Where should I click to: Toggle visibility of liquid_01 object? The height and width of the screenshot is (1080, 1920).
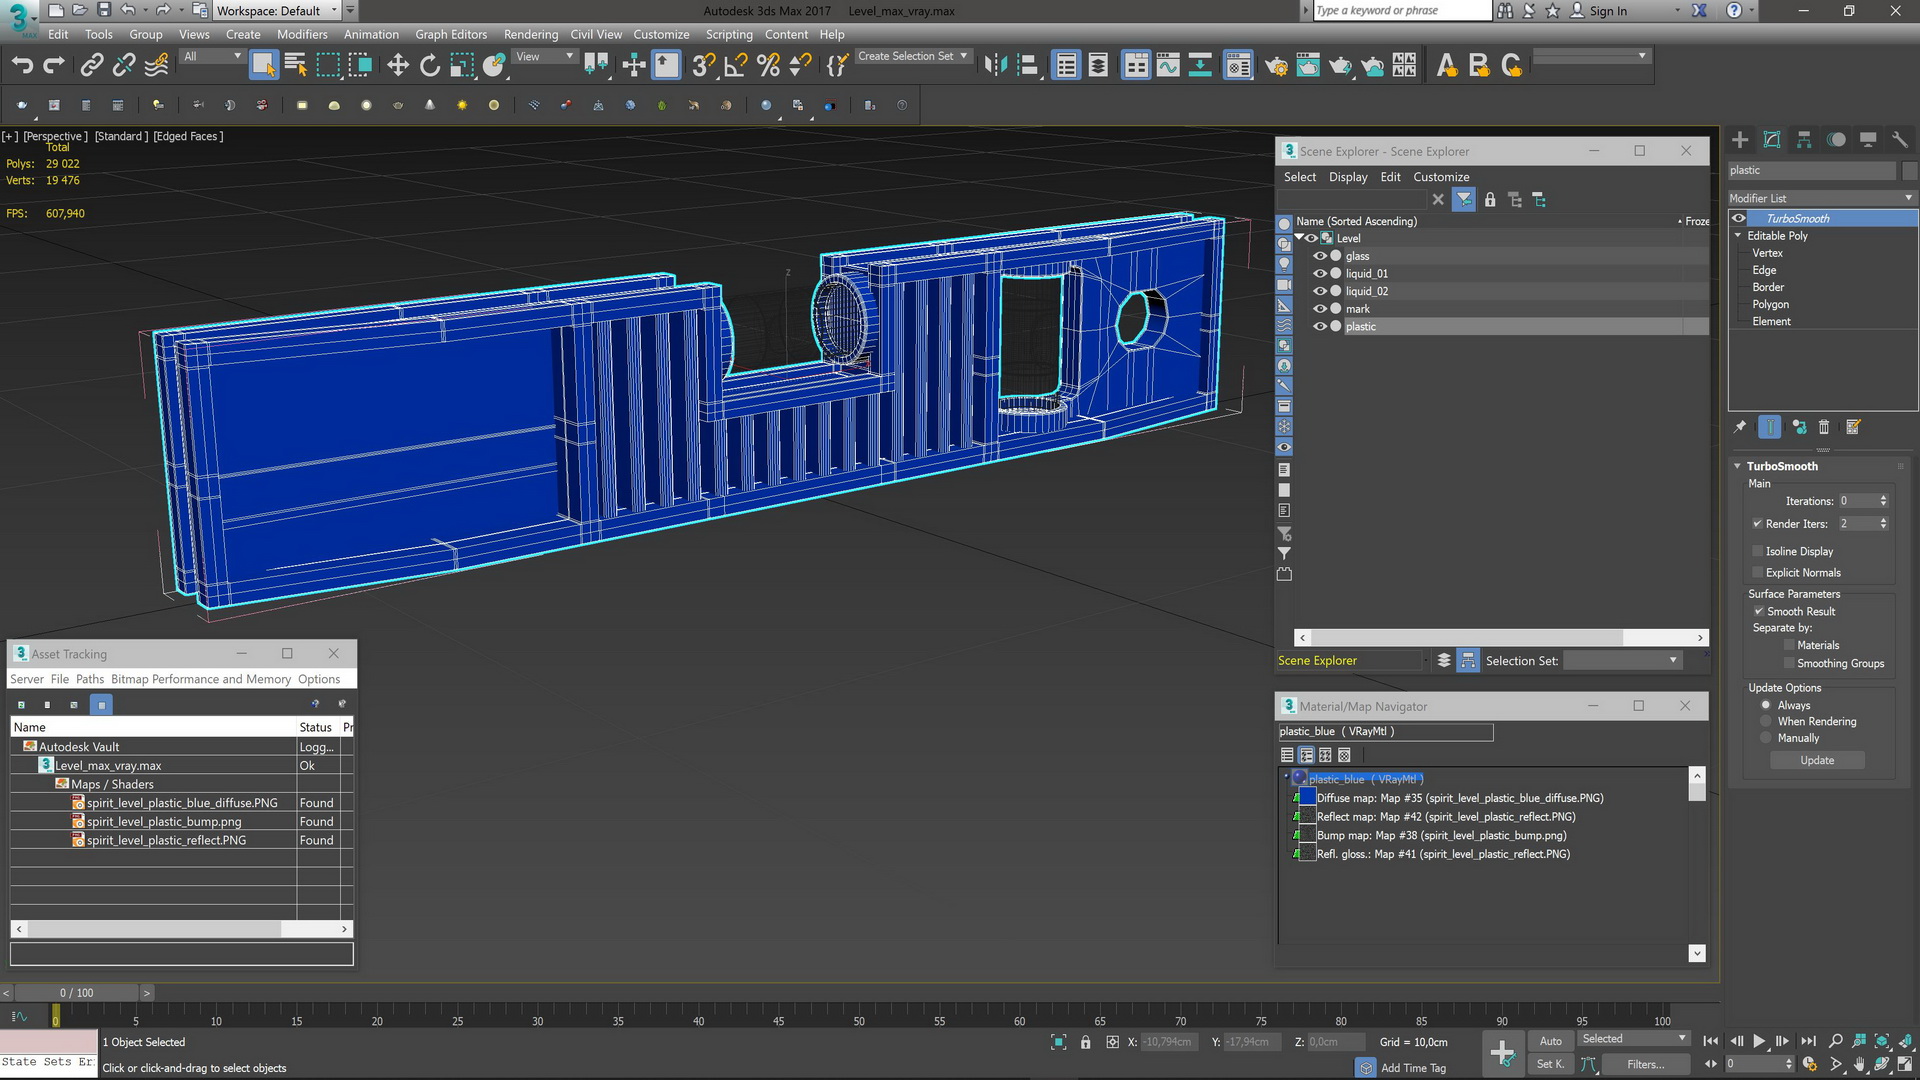(1320, 273)
